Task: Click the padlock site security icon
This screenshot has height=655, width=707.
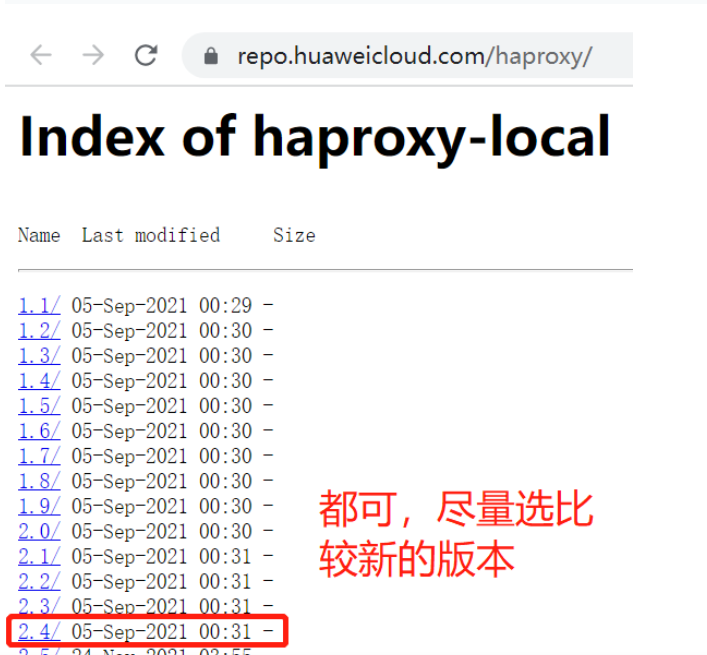Action: point(211,56)
